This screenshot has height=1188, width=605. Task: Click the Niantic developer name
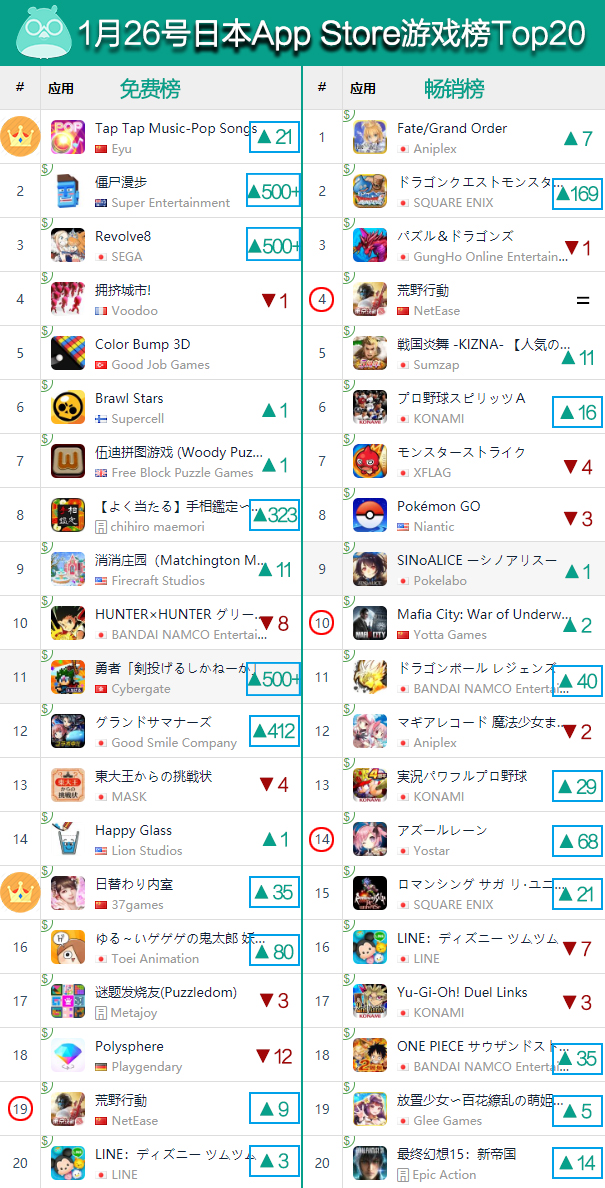point(434,526)
